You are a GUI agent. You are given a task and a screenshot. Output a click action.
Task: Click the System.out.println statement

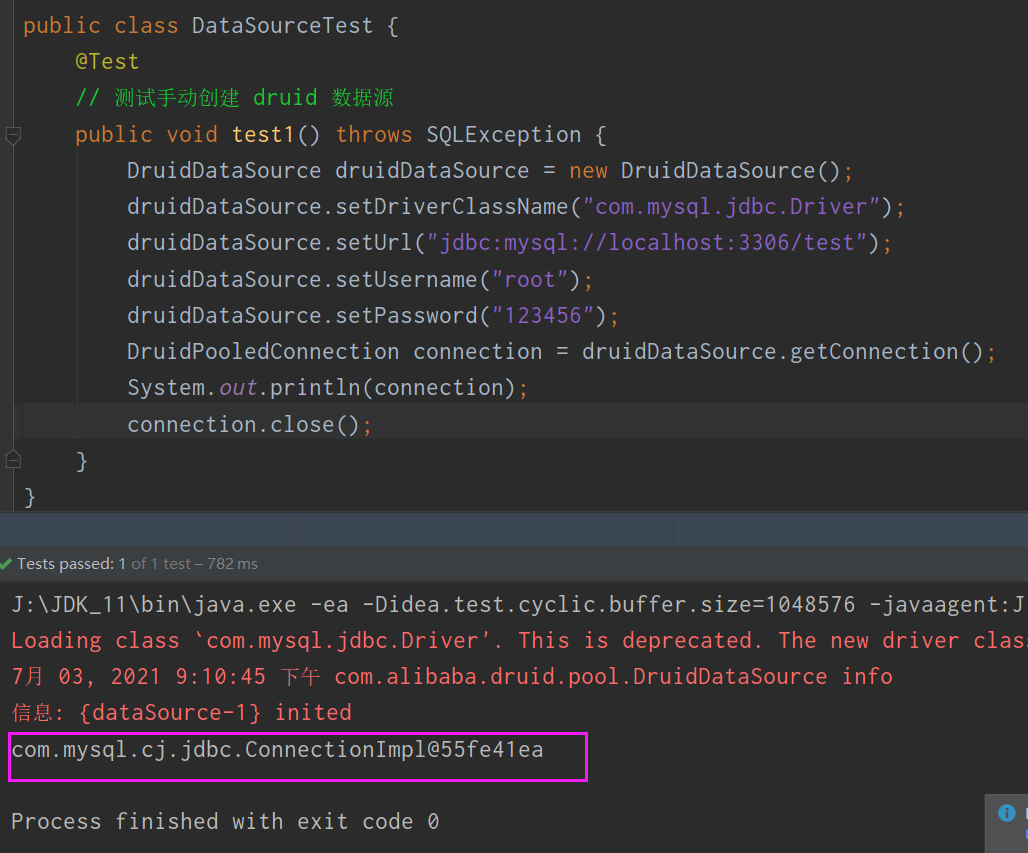pos(327,387)
